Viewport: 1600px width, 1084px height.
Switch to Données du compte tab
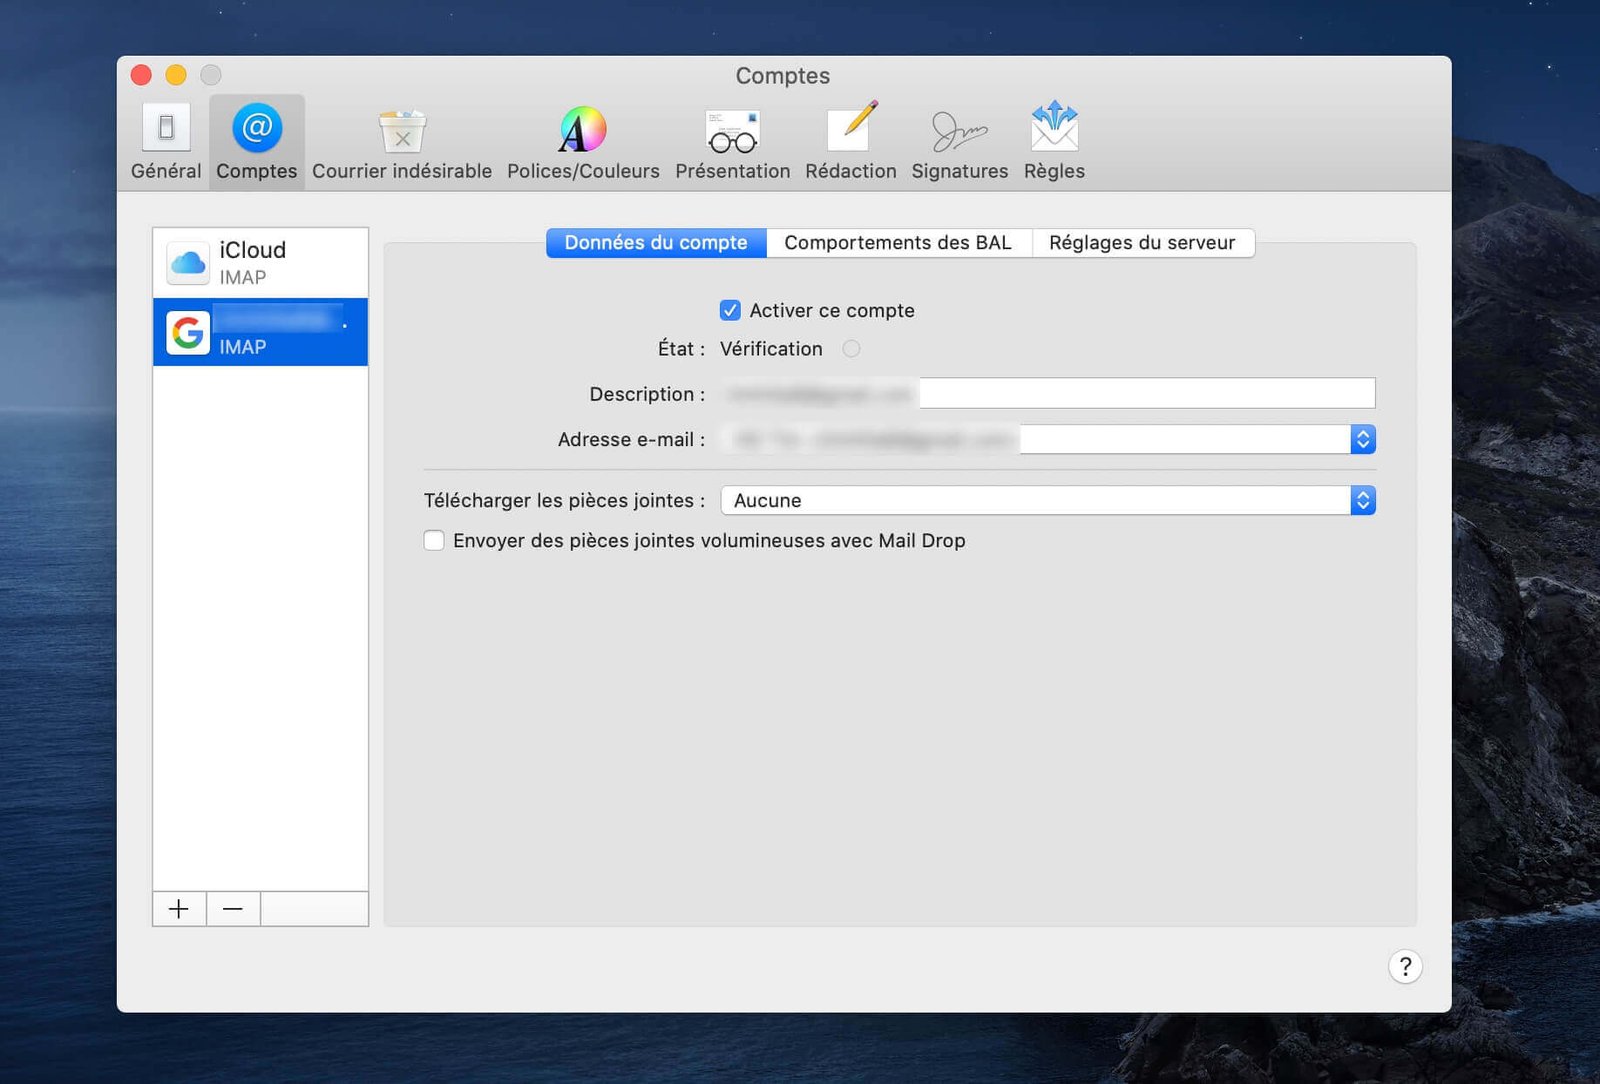point(656,243)
